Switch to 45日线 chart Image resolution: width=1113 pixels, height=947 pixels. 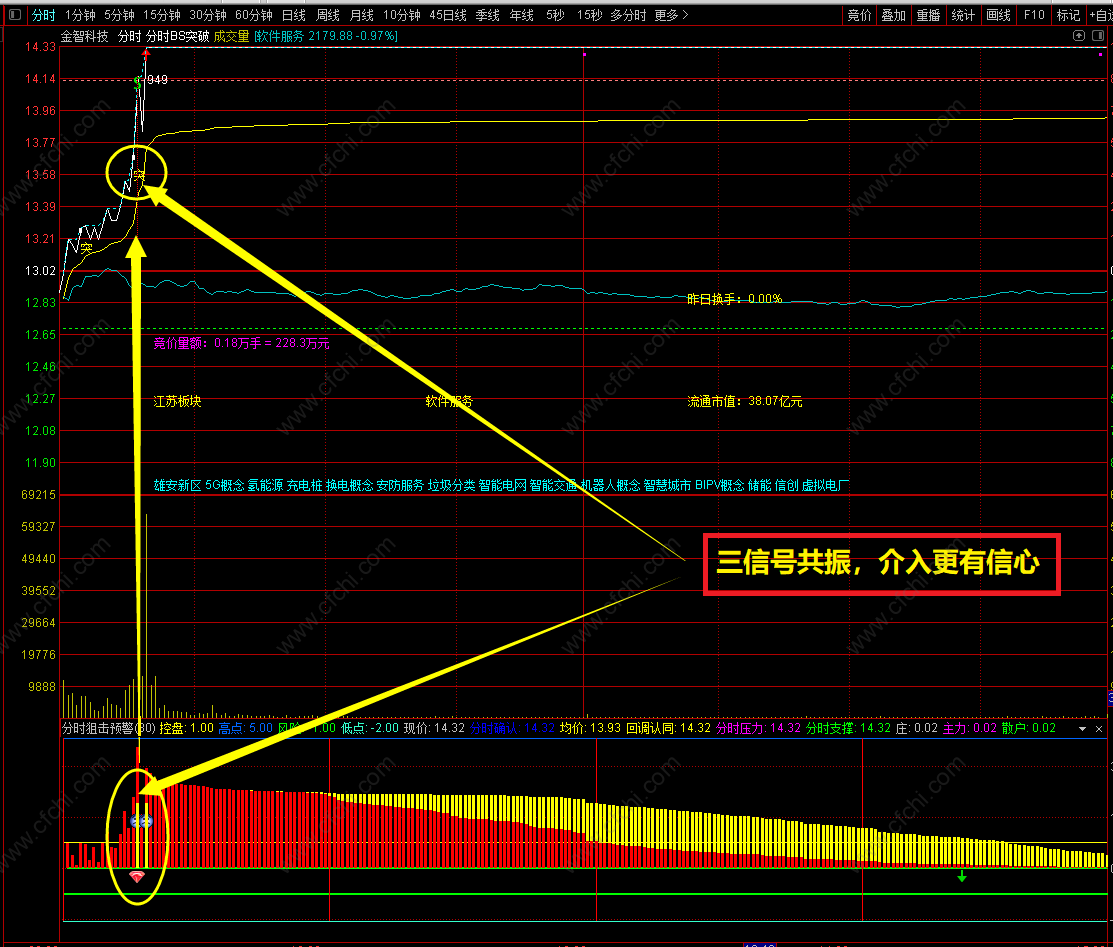447,15
